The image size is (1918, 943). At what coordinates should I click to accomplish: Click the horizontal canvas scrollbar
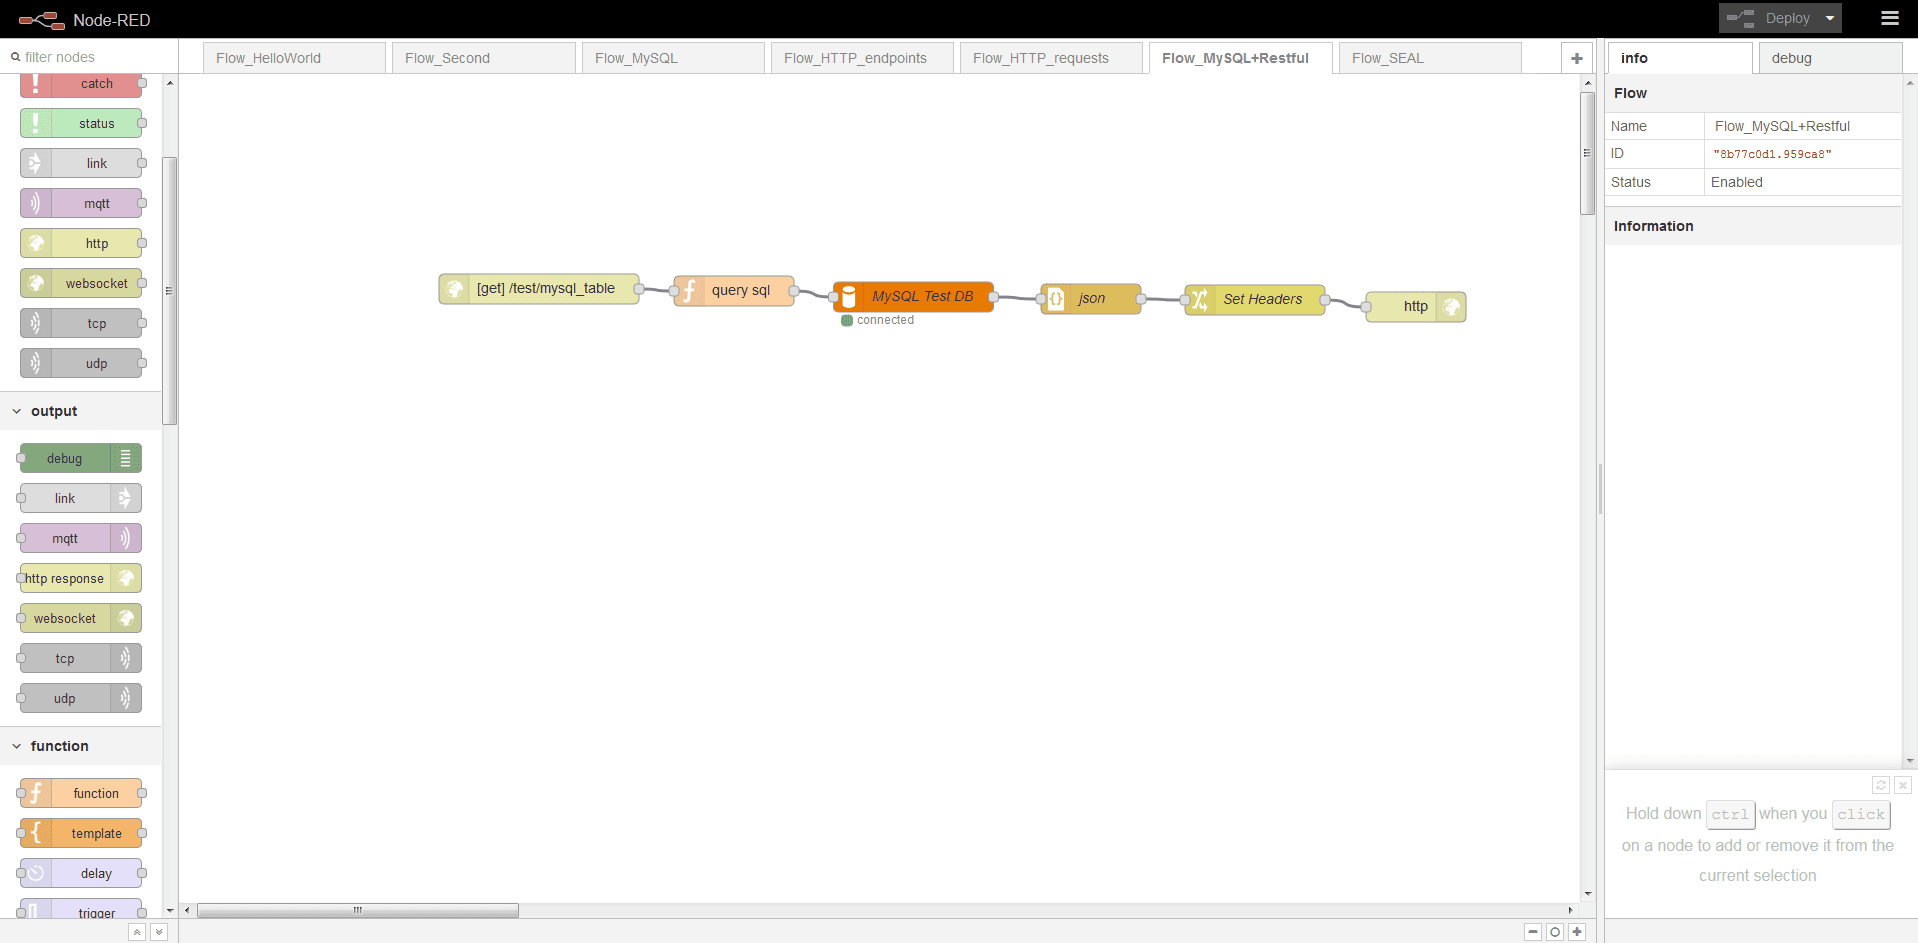tap(358, 910)
